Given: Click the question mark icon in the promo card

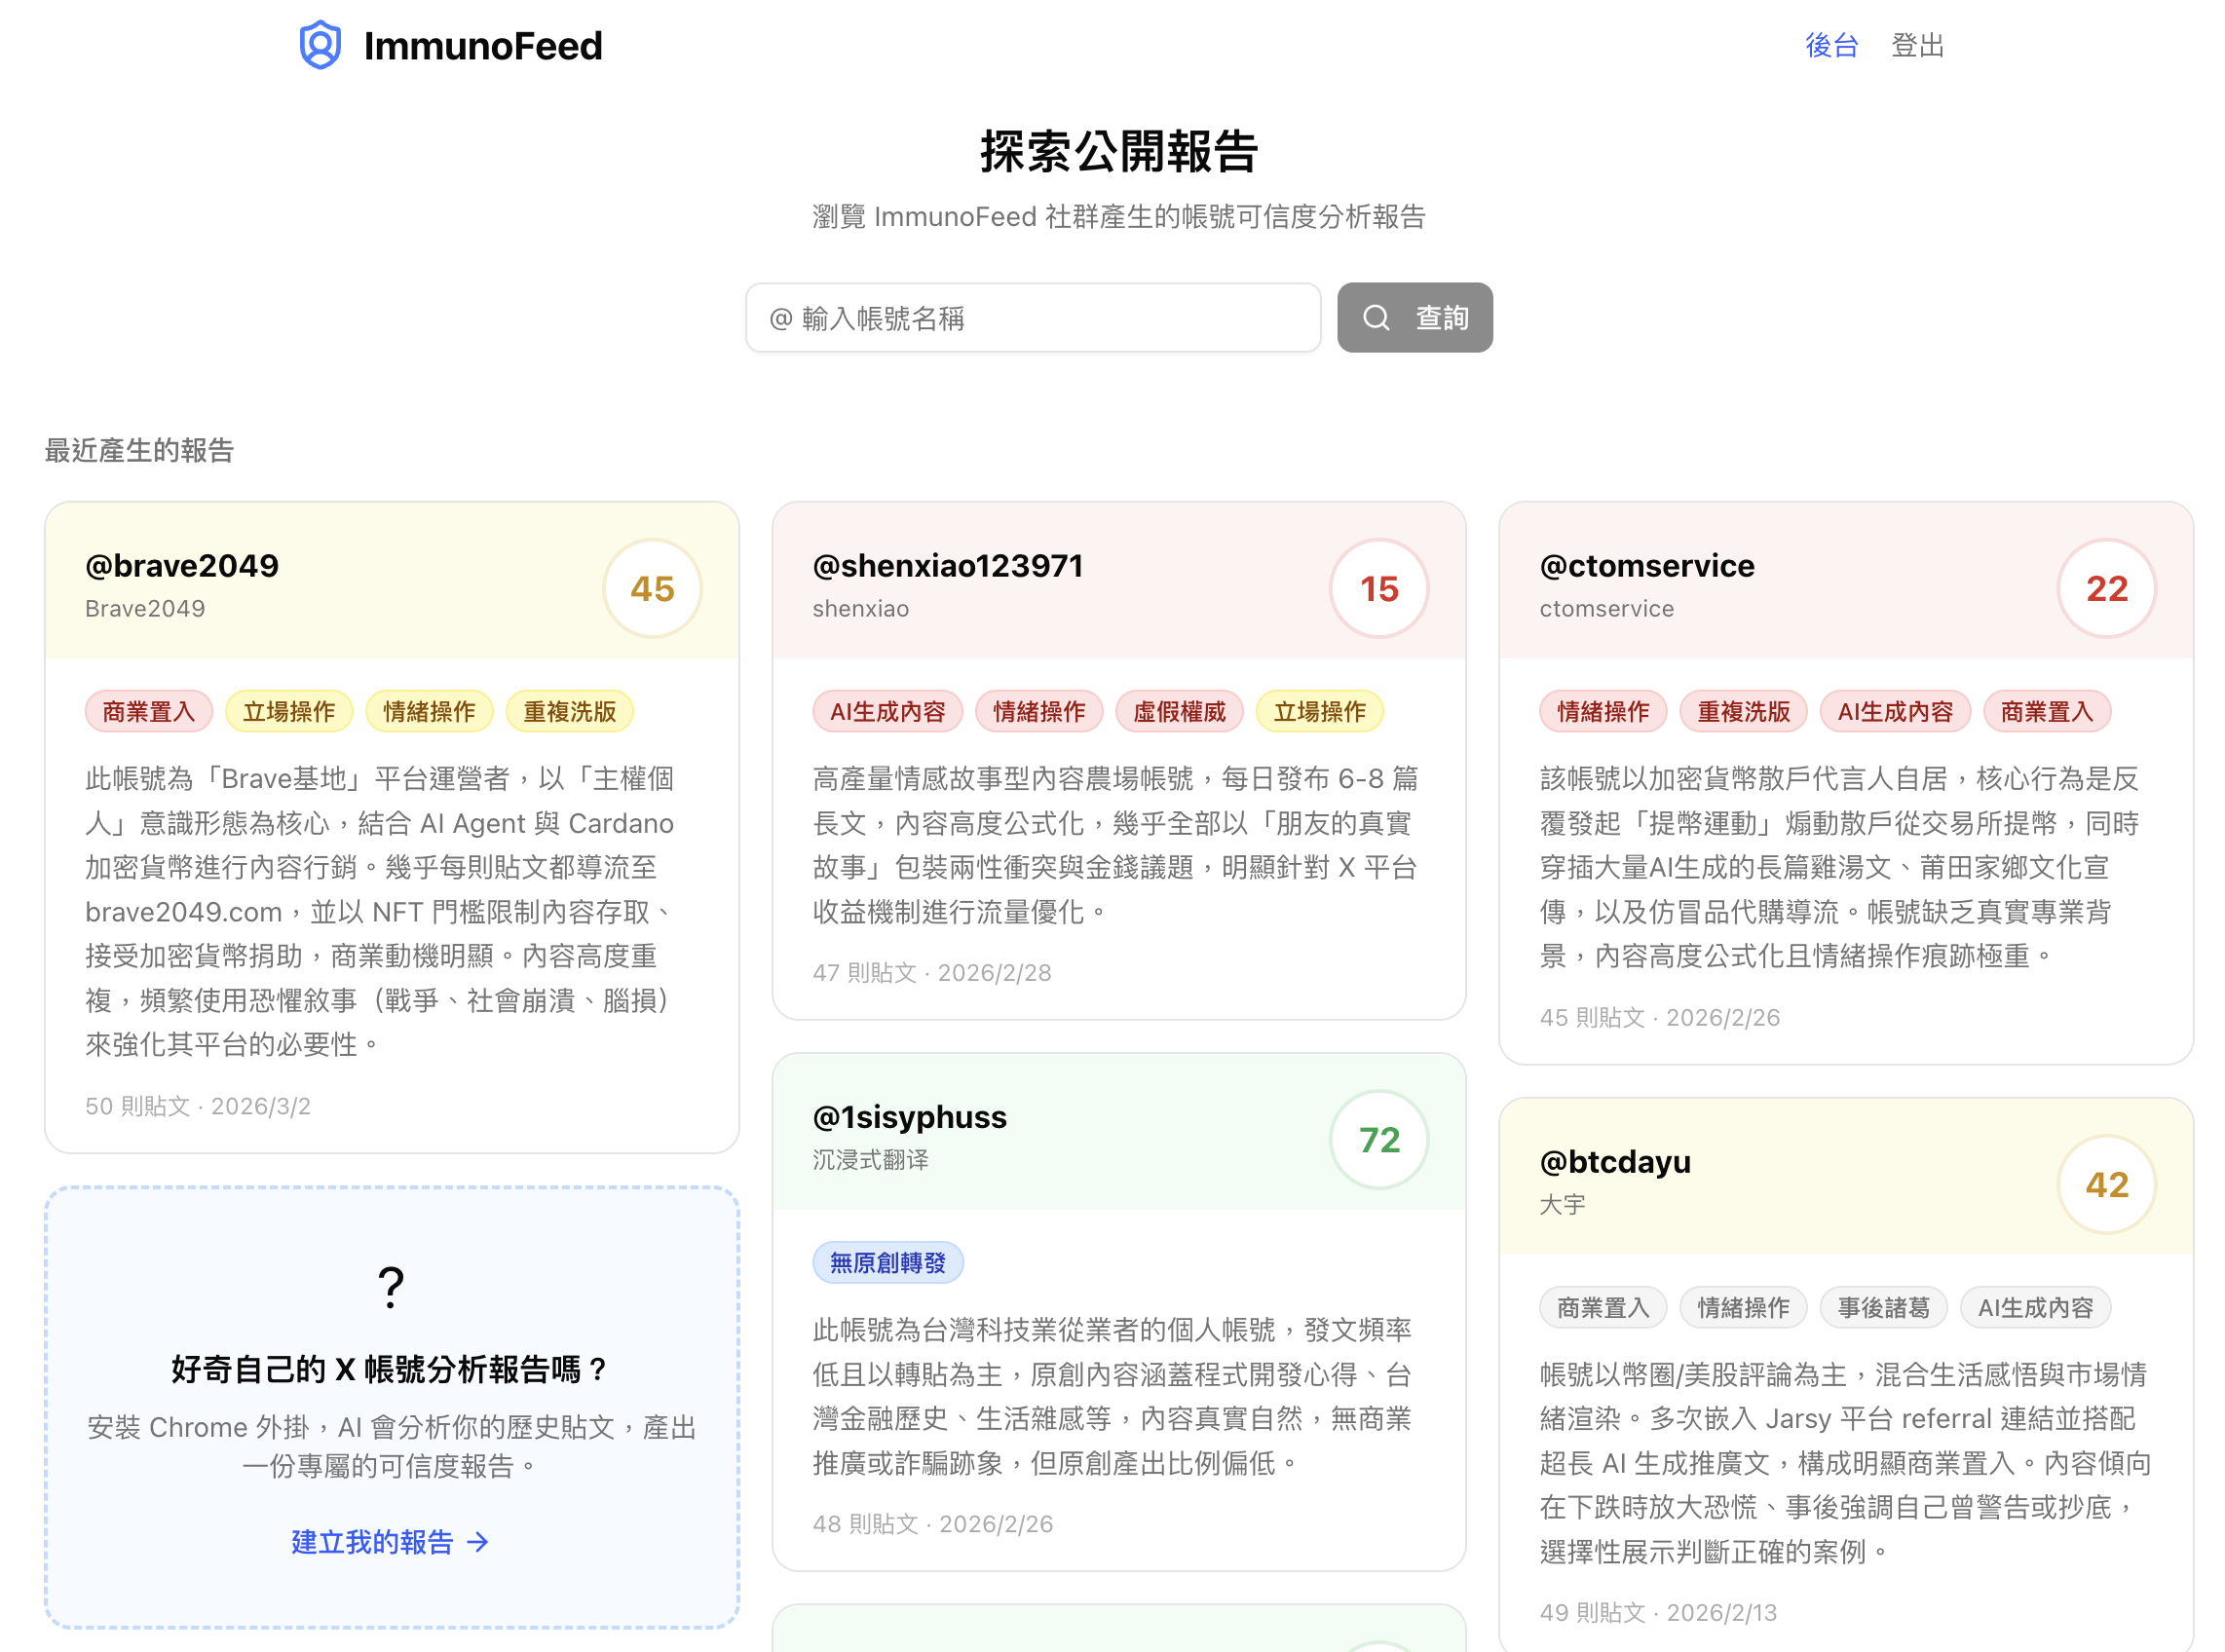Looking at the screenshot, I should [x=390, y=1288].
